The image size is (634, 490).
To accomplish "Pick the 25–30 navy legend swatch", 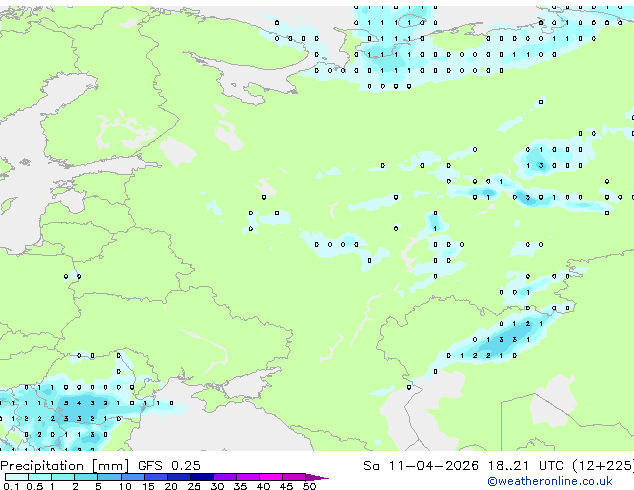I will coord(202,477).
